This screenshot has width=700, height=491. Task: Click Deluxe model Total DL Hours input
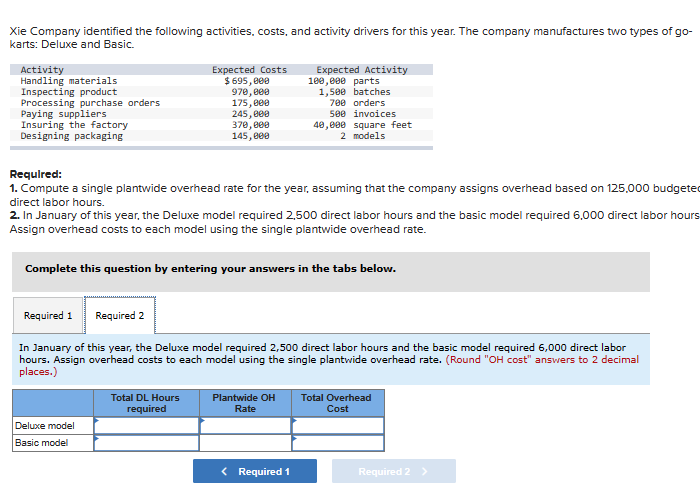pos(146,425)
